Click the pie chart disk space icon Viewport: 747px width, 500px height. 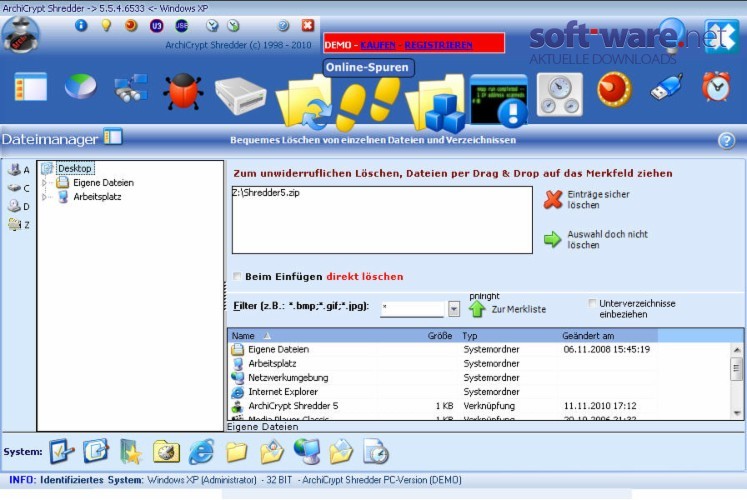(80, 86)
